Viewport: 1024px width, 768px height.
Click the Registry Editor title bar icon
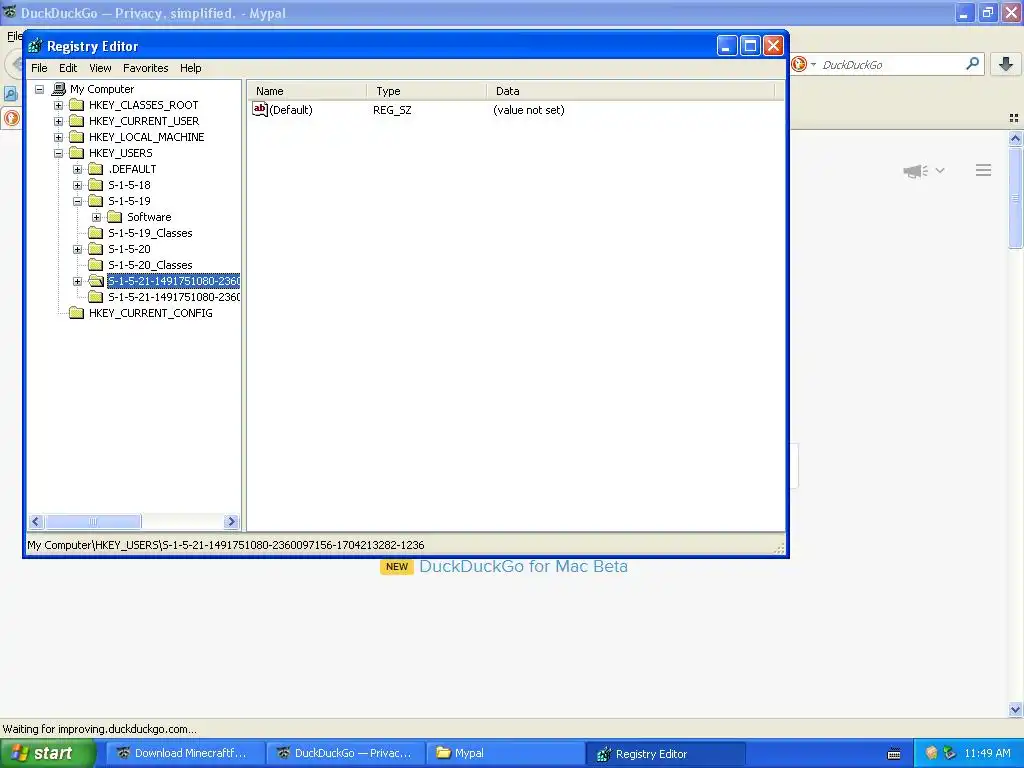click(x=35, y=46)
